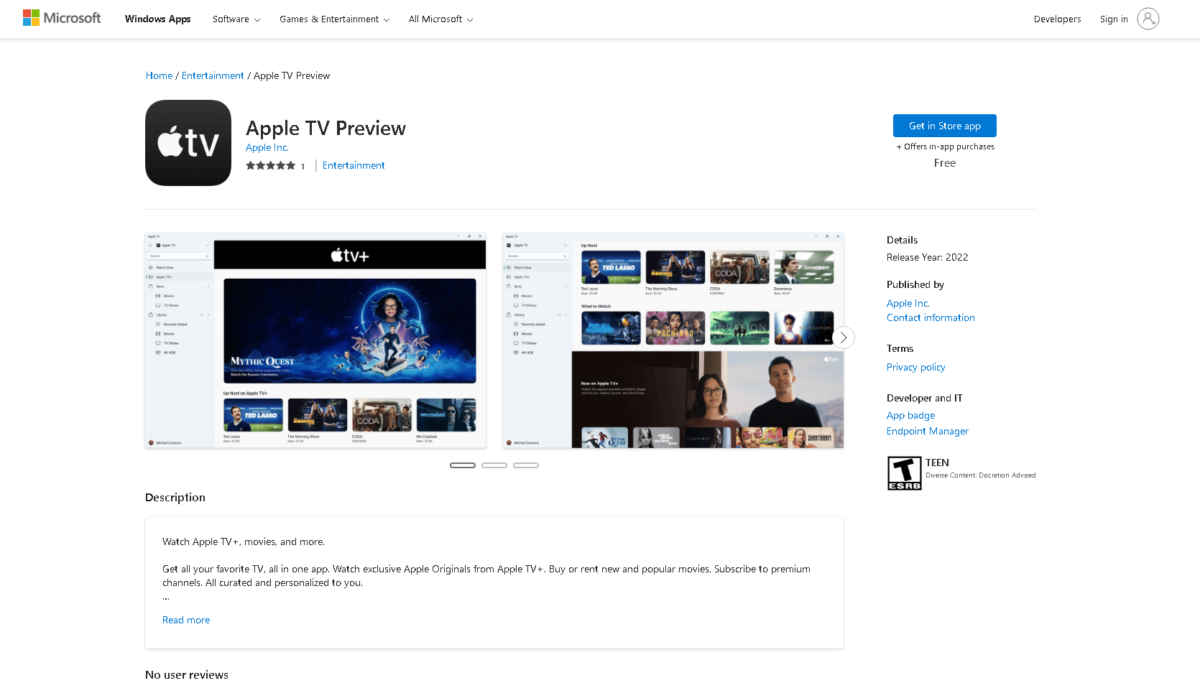
Task: Select the first carousel page indicator
Action: 462,465
